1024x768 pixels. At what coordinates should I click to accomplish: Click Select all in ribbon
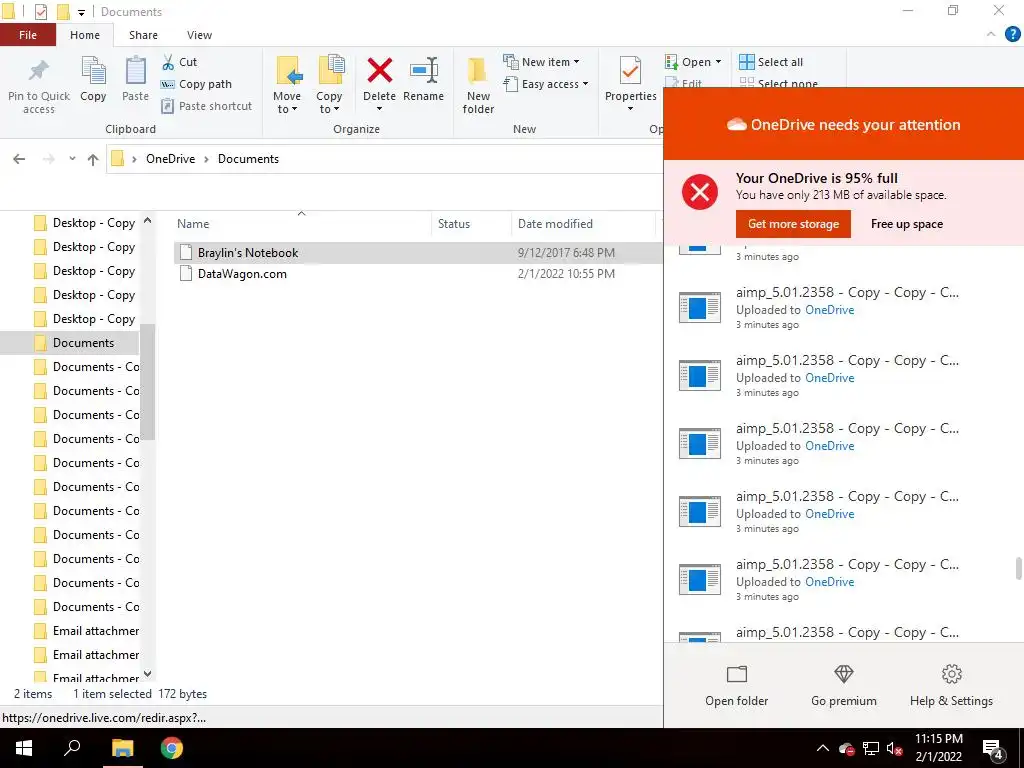point(771,62)
